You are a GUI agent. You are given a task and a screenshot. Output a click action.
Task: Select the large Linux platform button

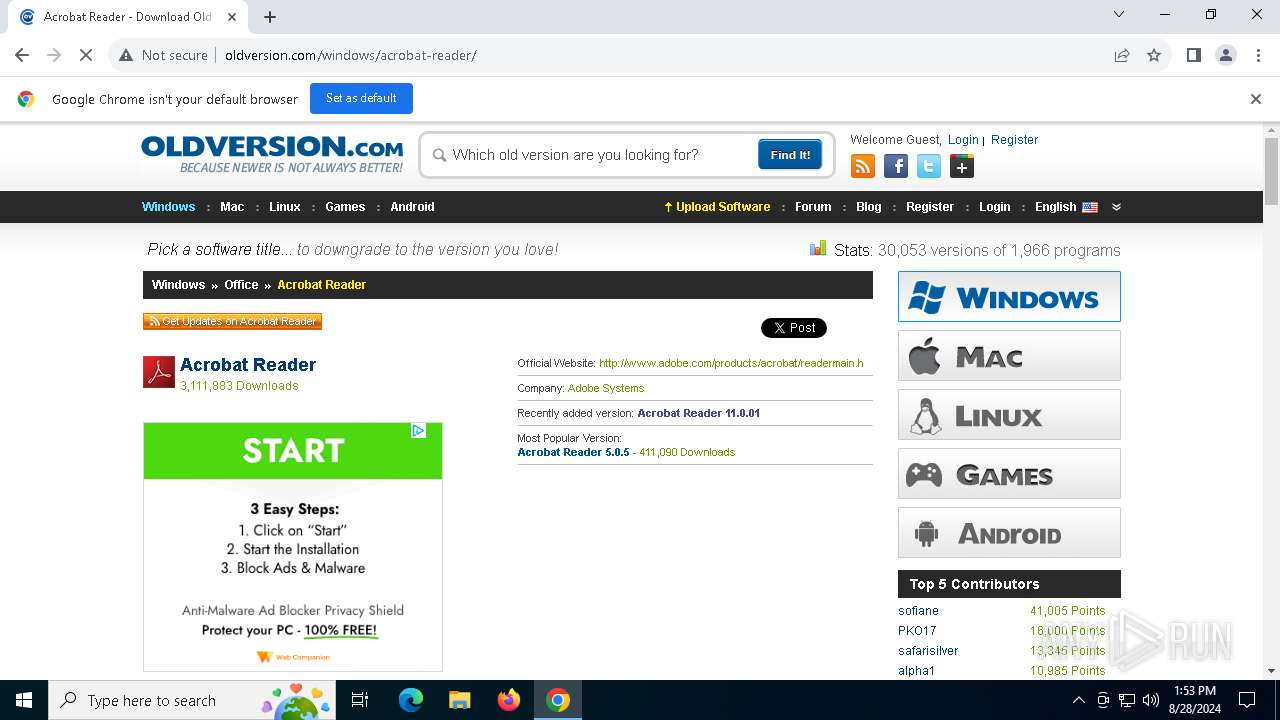coord(1009,415)
